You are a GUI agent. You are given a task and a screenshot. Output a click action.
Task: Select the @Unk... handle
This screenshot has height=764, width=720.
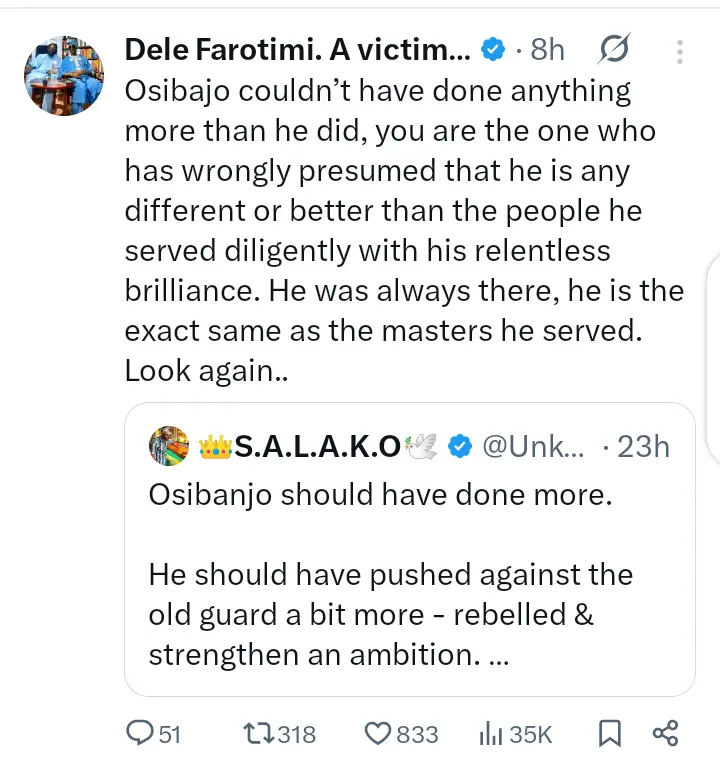pos(534,447)
